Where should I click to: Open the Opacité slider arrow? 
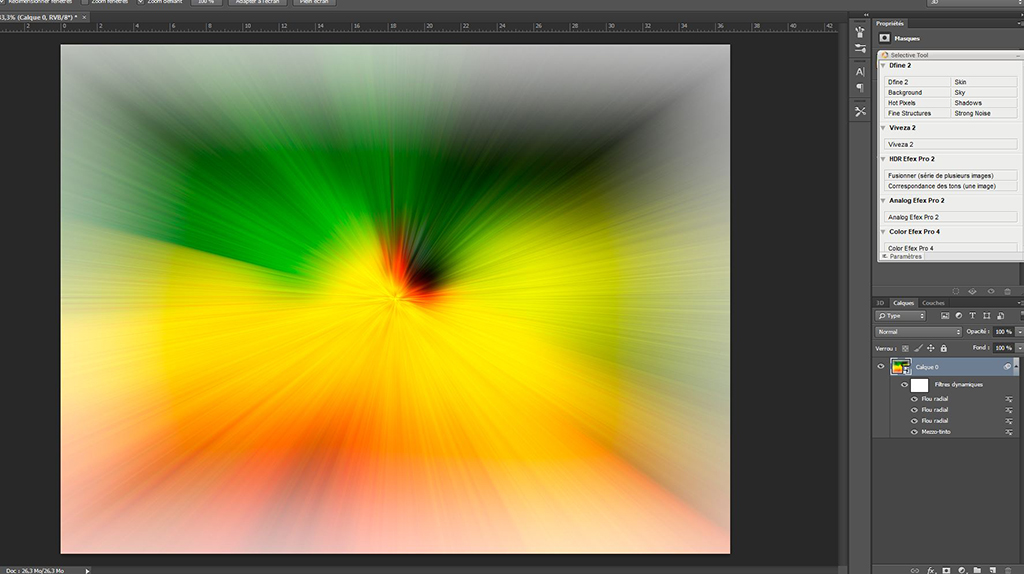coord(1018,331)
